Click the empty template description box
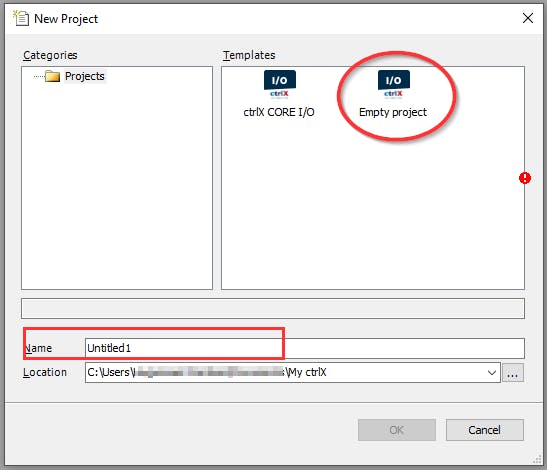 click(x=273, y=308)
